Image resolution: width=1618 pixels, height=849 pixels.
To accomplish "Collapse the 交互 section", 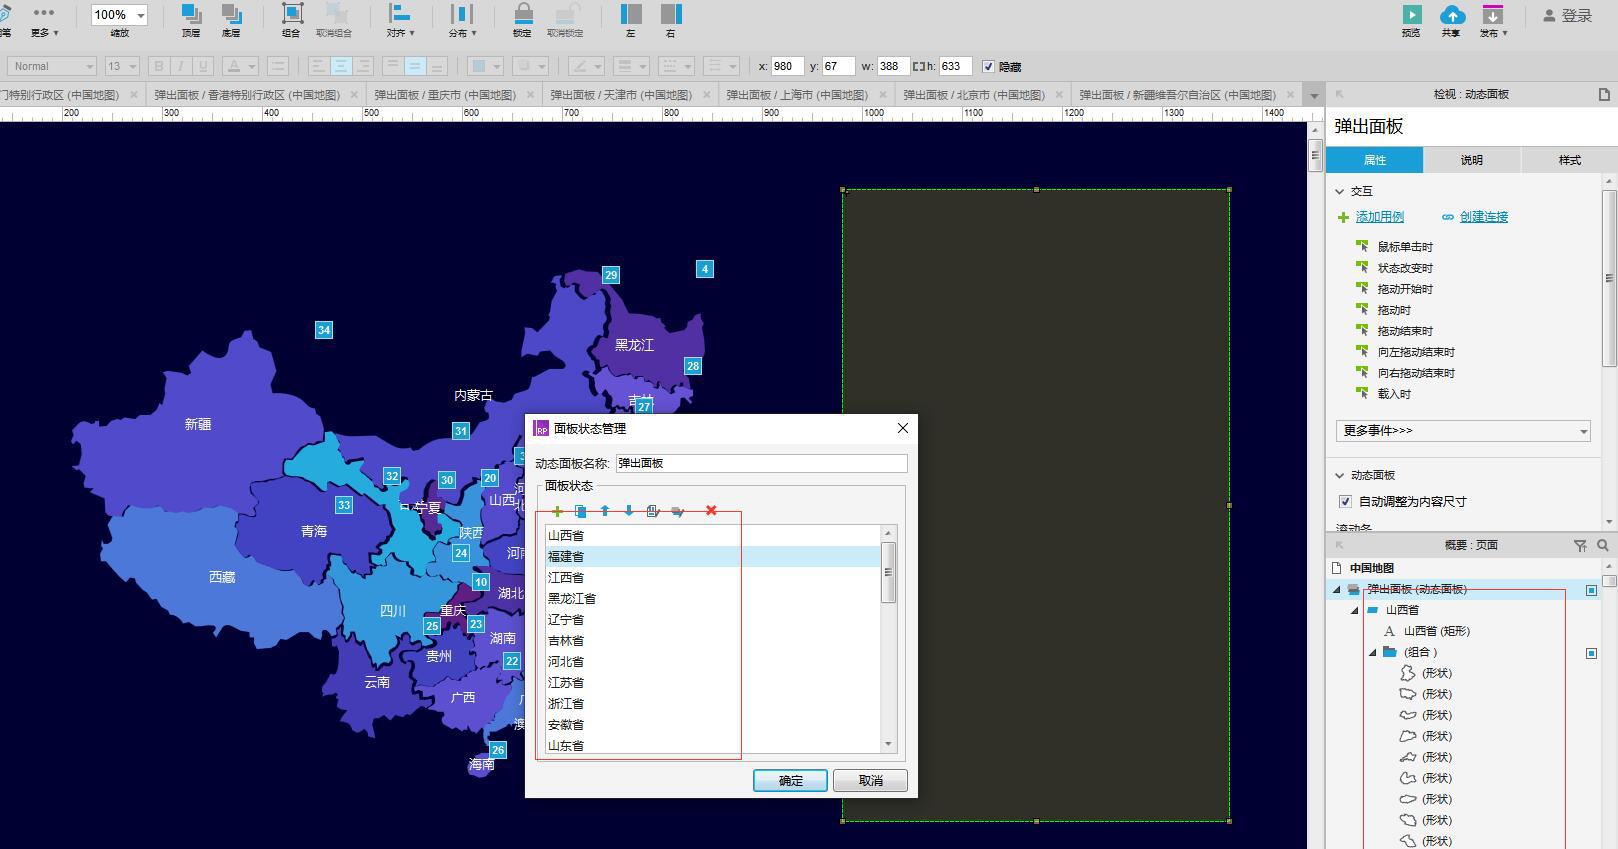I will [1340, 191].
